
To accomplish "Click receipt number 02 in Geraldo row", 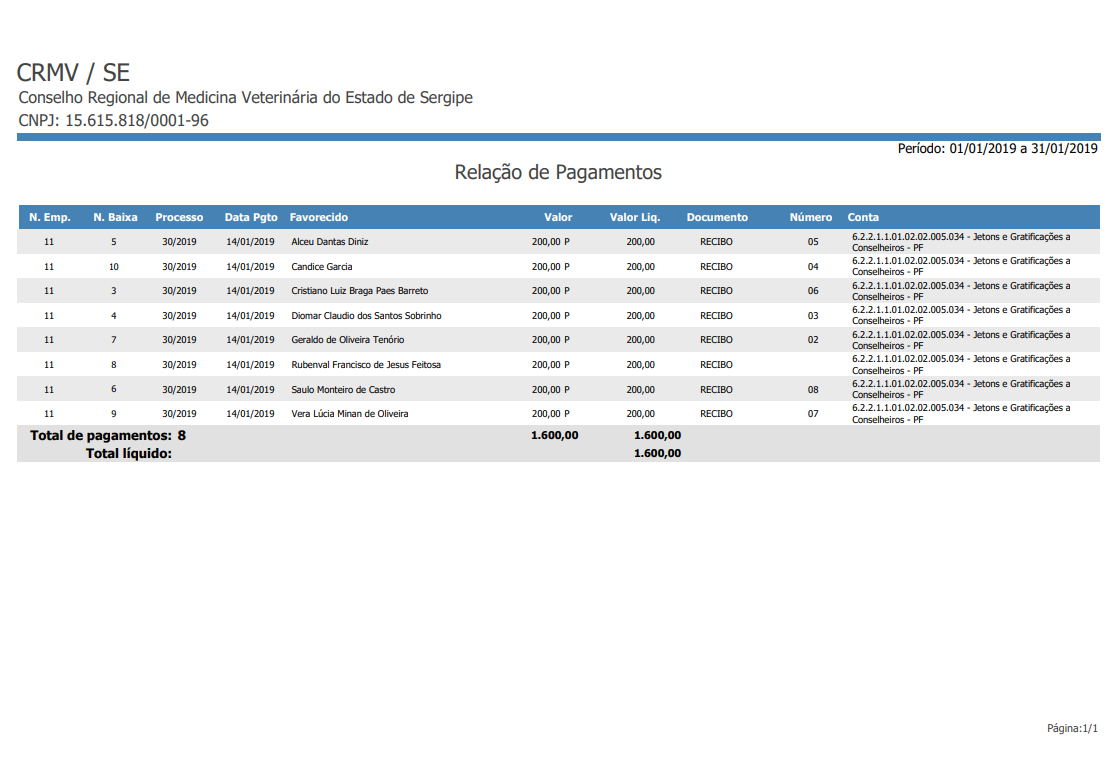I will tap(813, 340).
